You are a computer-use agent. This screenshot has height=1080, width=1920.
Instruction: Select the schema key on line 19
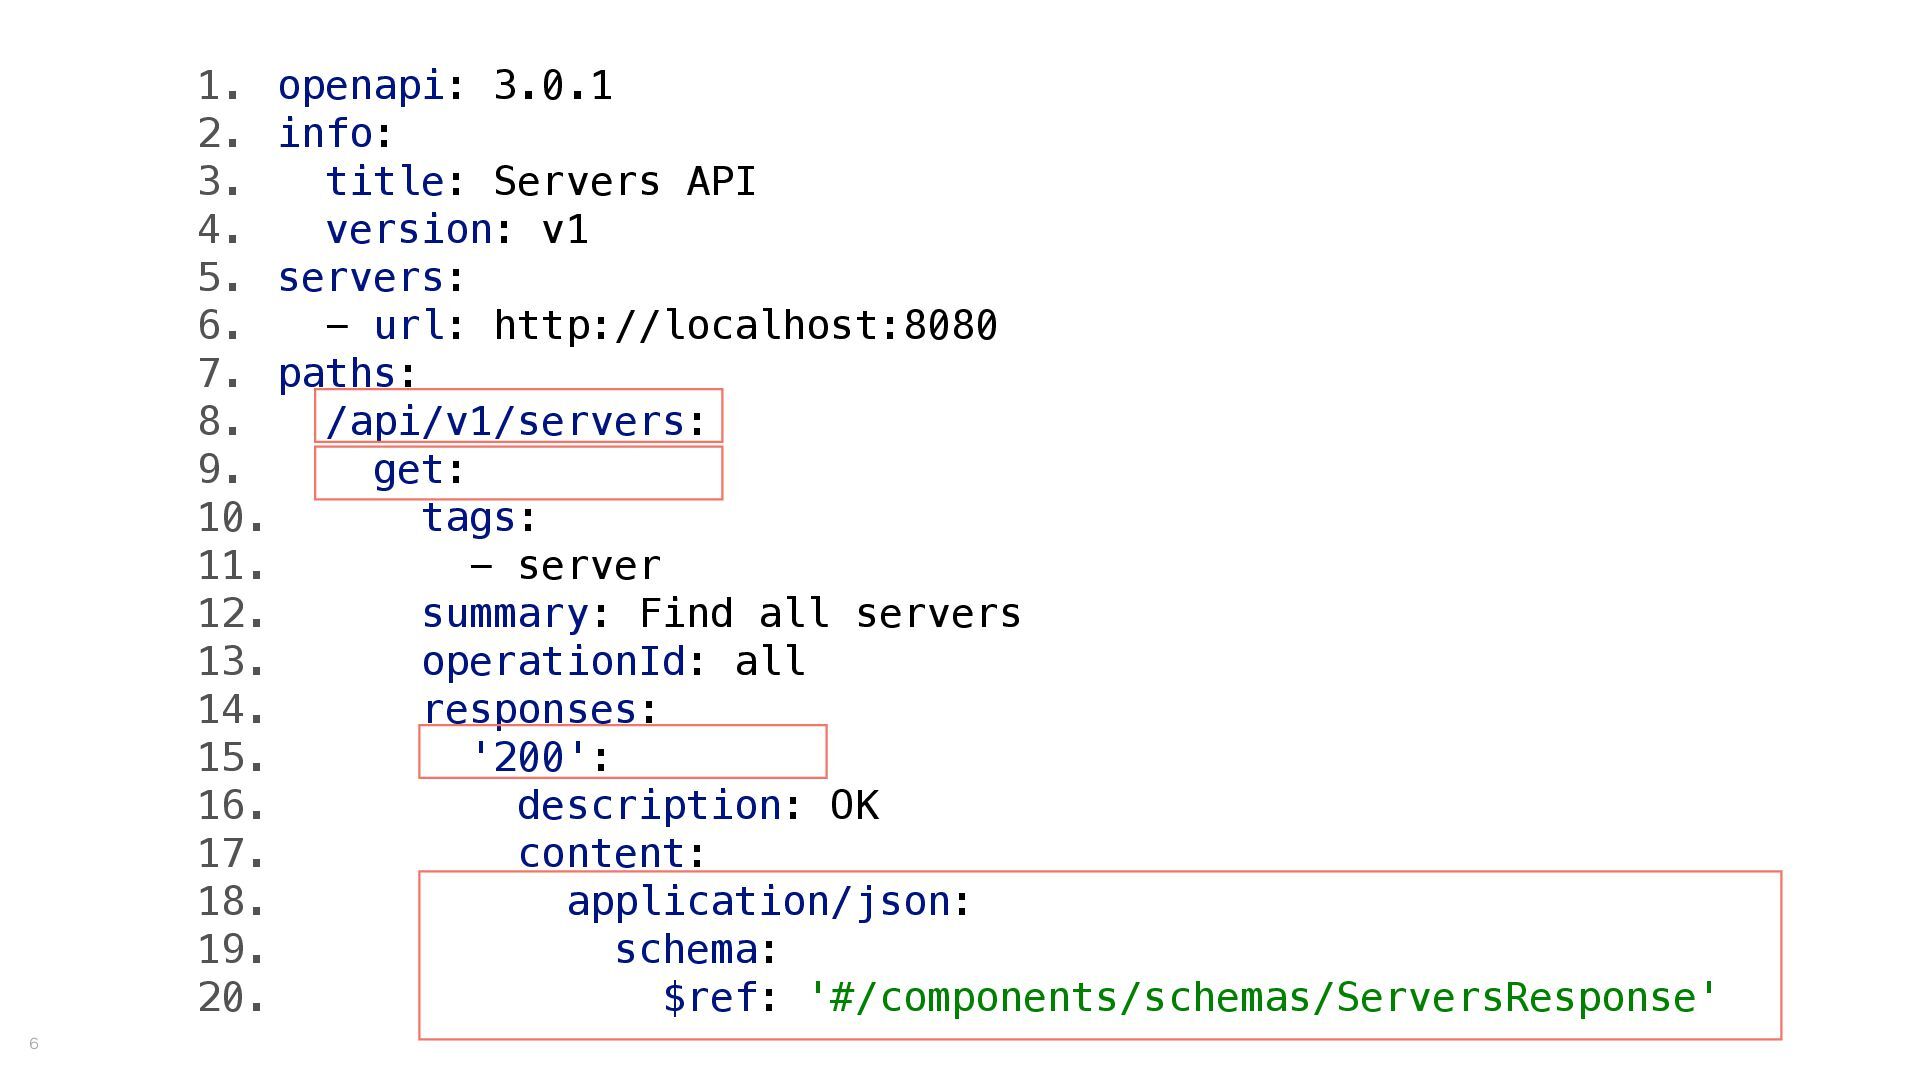pos(686,950)
